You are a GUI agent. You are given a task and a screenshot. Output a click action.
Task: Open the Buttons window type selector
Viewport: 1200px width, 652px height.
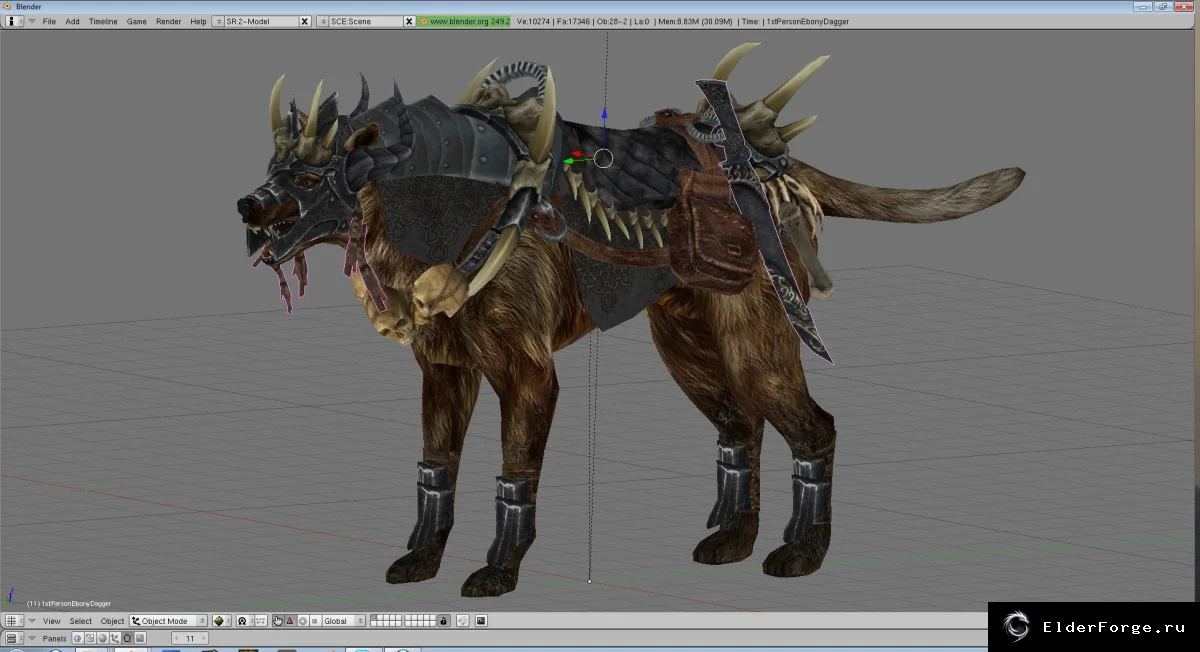pos(13,638)
